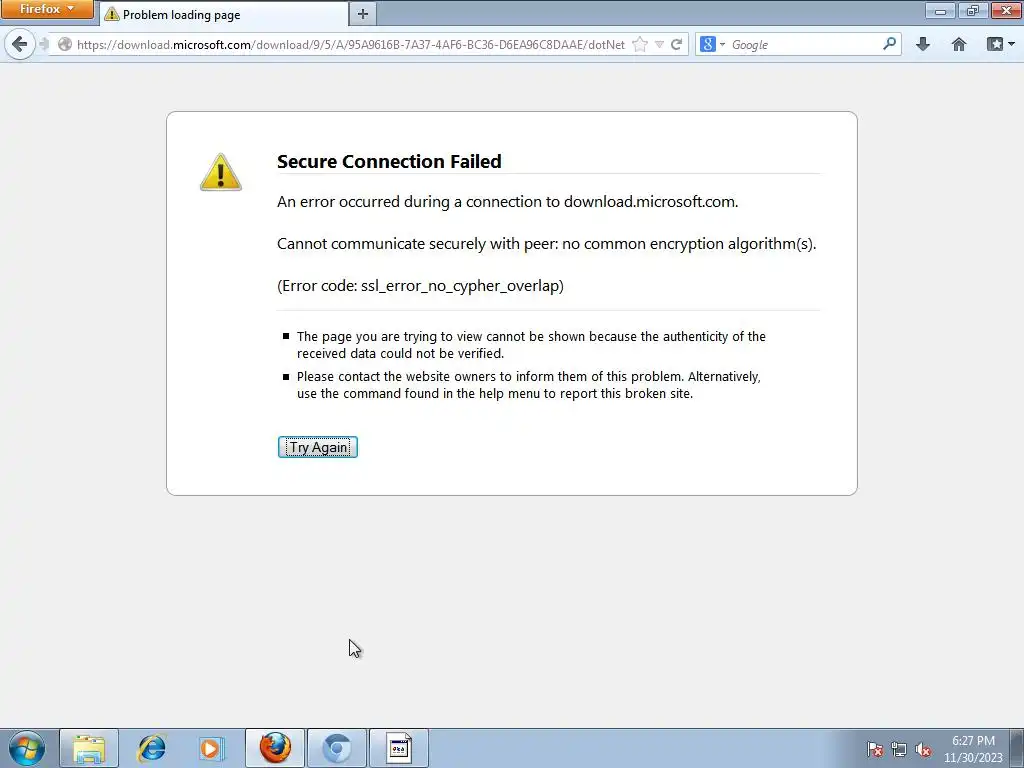Close the Firefox window
This screenshot has width=1024, height=768.
[x=1006, y=10]
